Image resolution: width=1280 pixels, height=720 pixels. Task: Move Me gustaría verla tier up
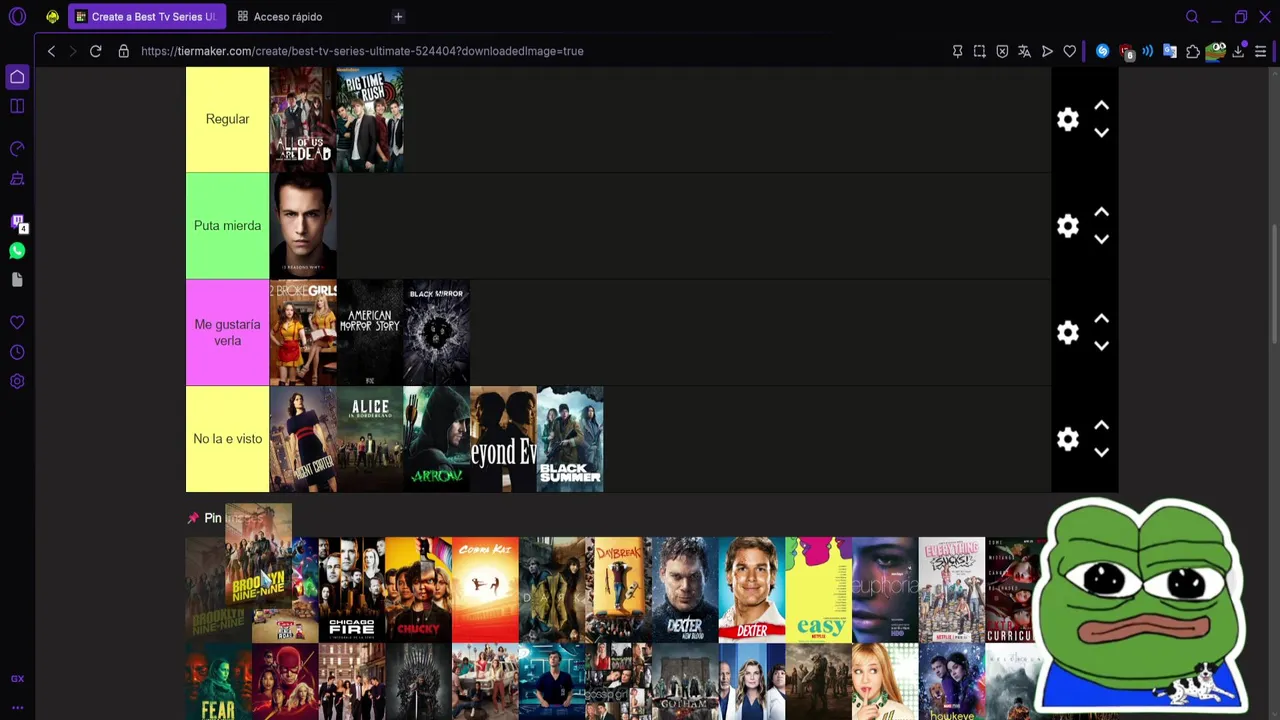(x=1101, y=318)
